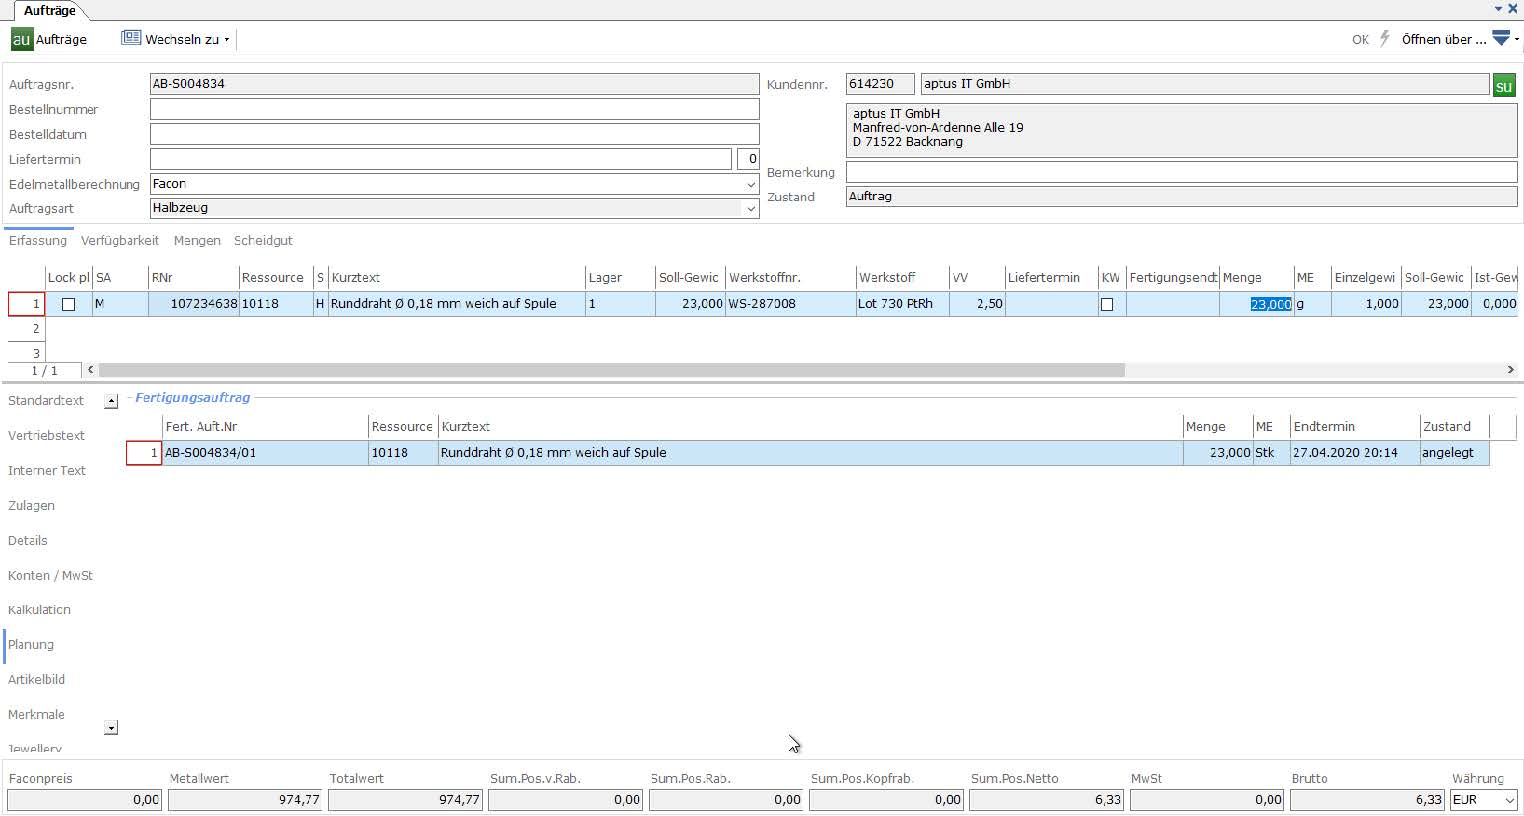Click the positions grid horizontal scrollbar

click(x=611, y=370)
